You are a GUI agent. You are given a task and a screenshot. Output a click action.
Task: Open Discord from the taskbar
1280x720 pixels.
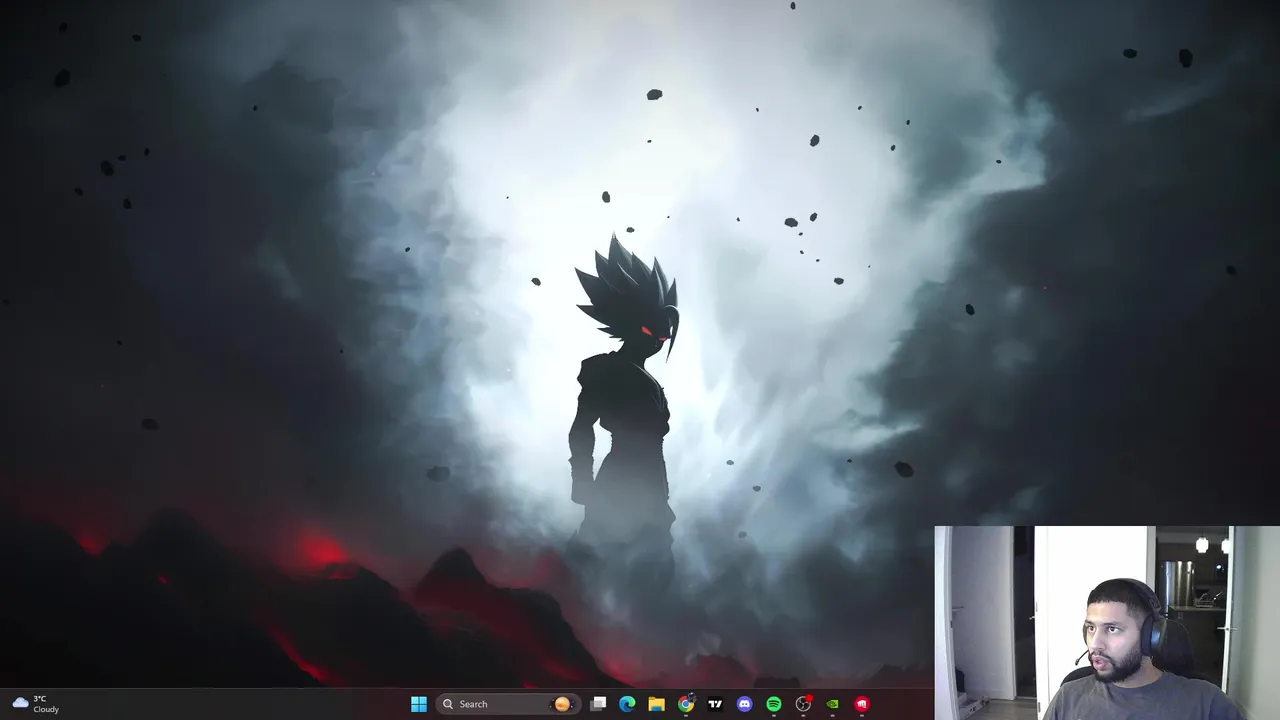(744, 704)
